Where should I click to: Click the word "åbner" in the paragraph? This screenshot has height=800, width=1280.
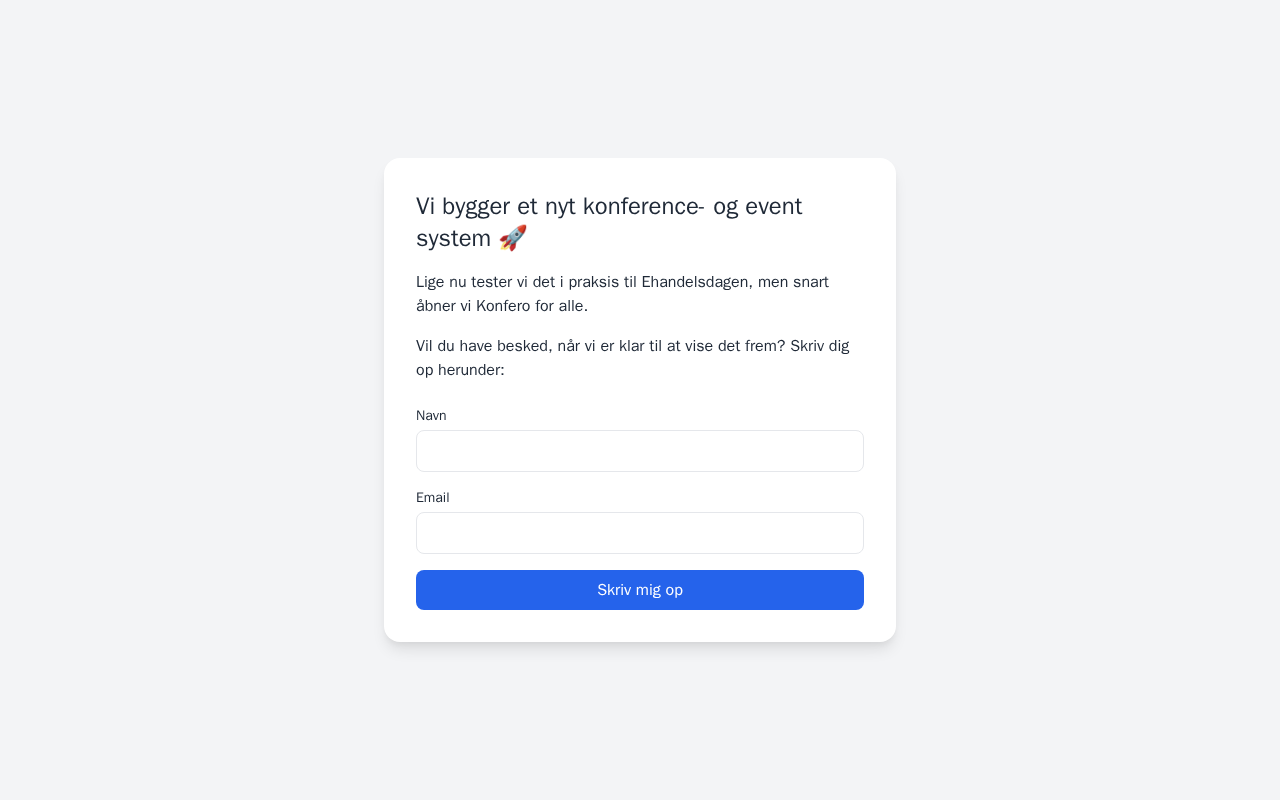point(436,306)
